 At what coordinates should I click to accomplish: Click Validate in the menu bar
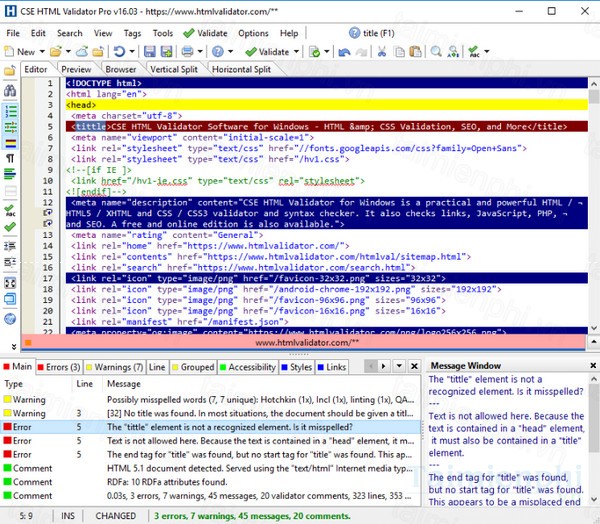205,33
